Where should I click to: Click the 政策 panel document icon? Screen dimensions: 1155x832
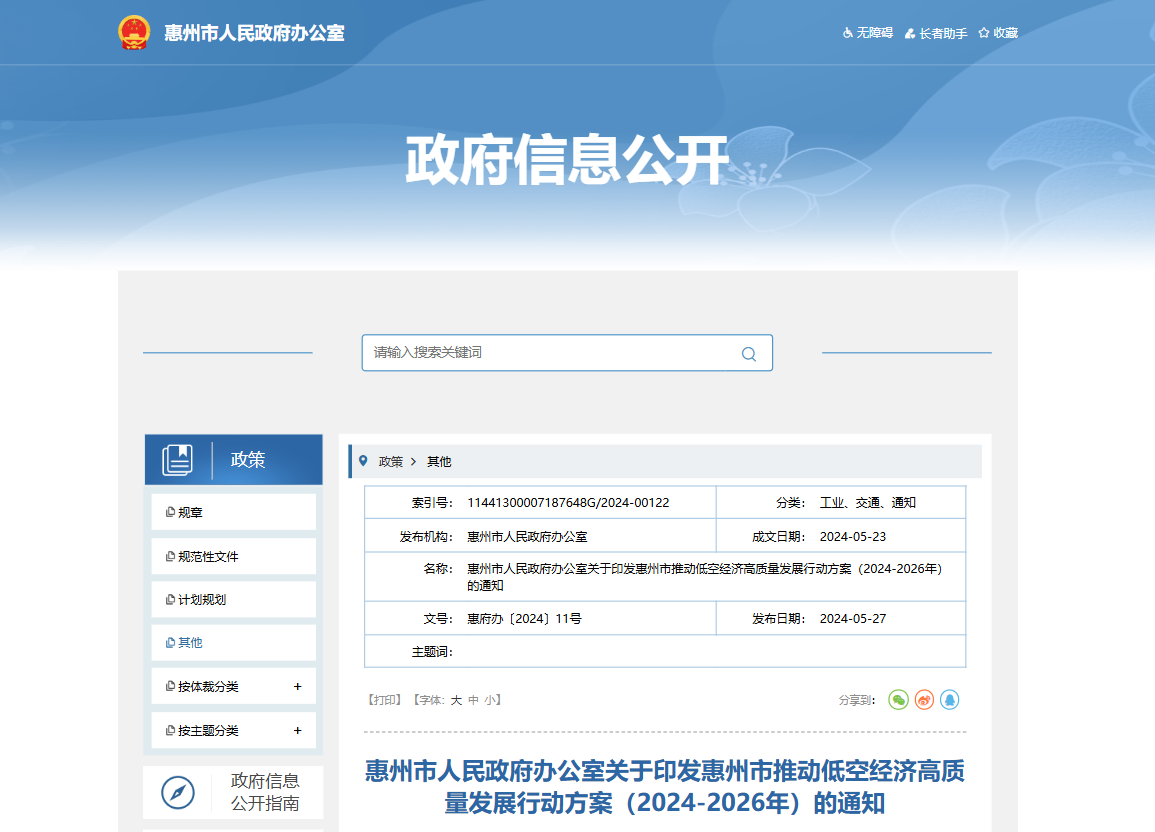coord(180,459)
